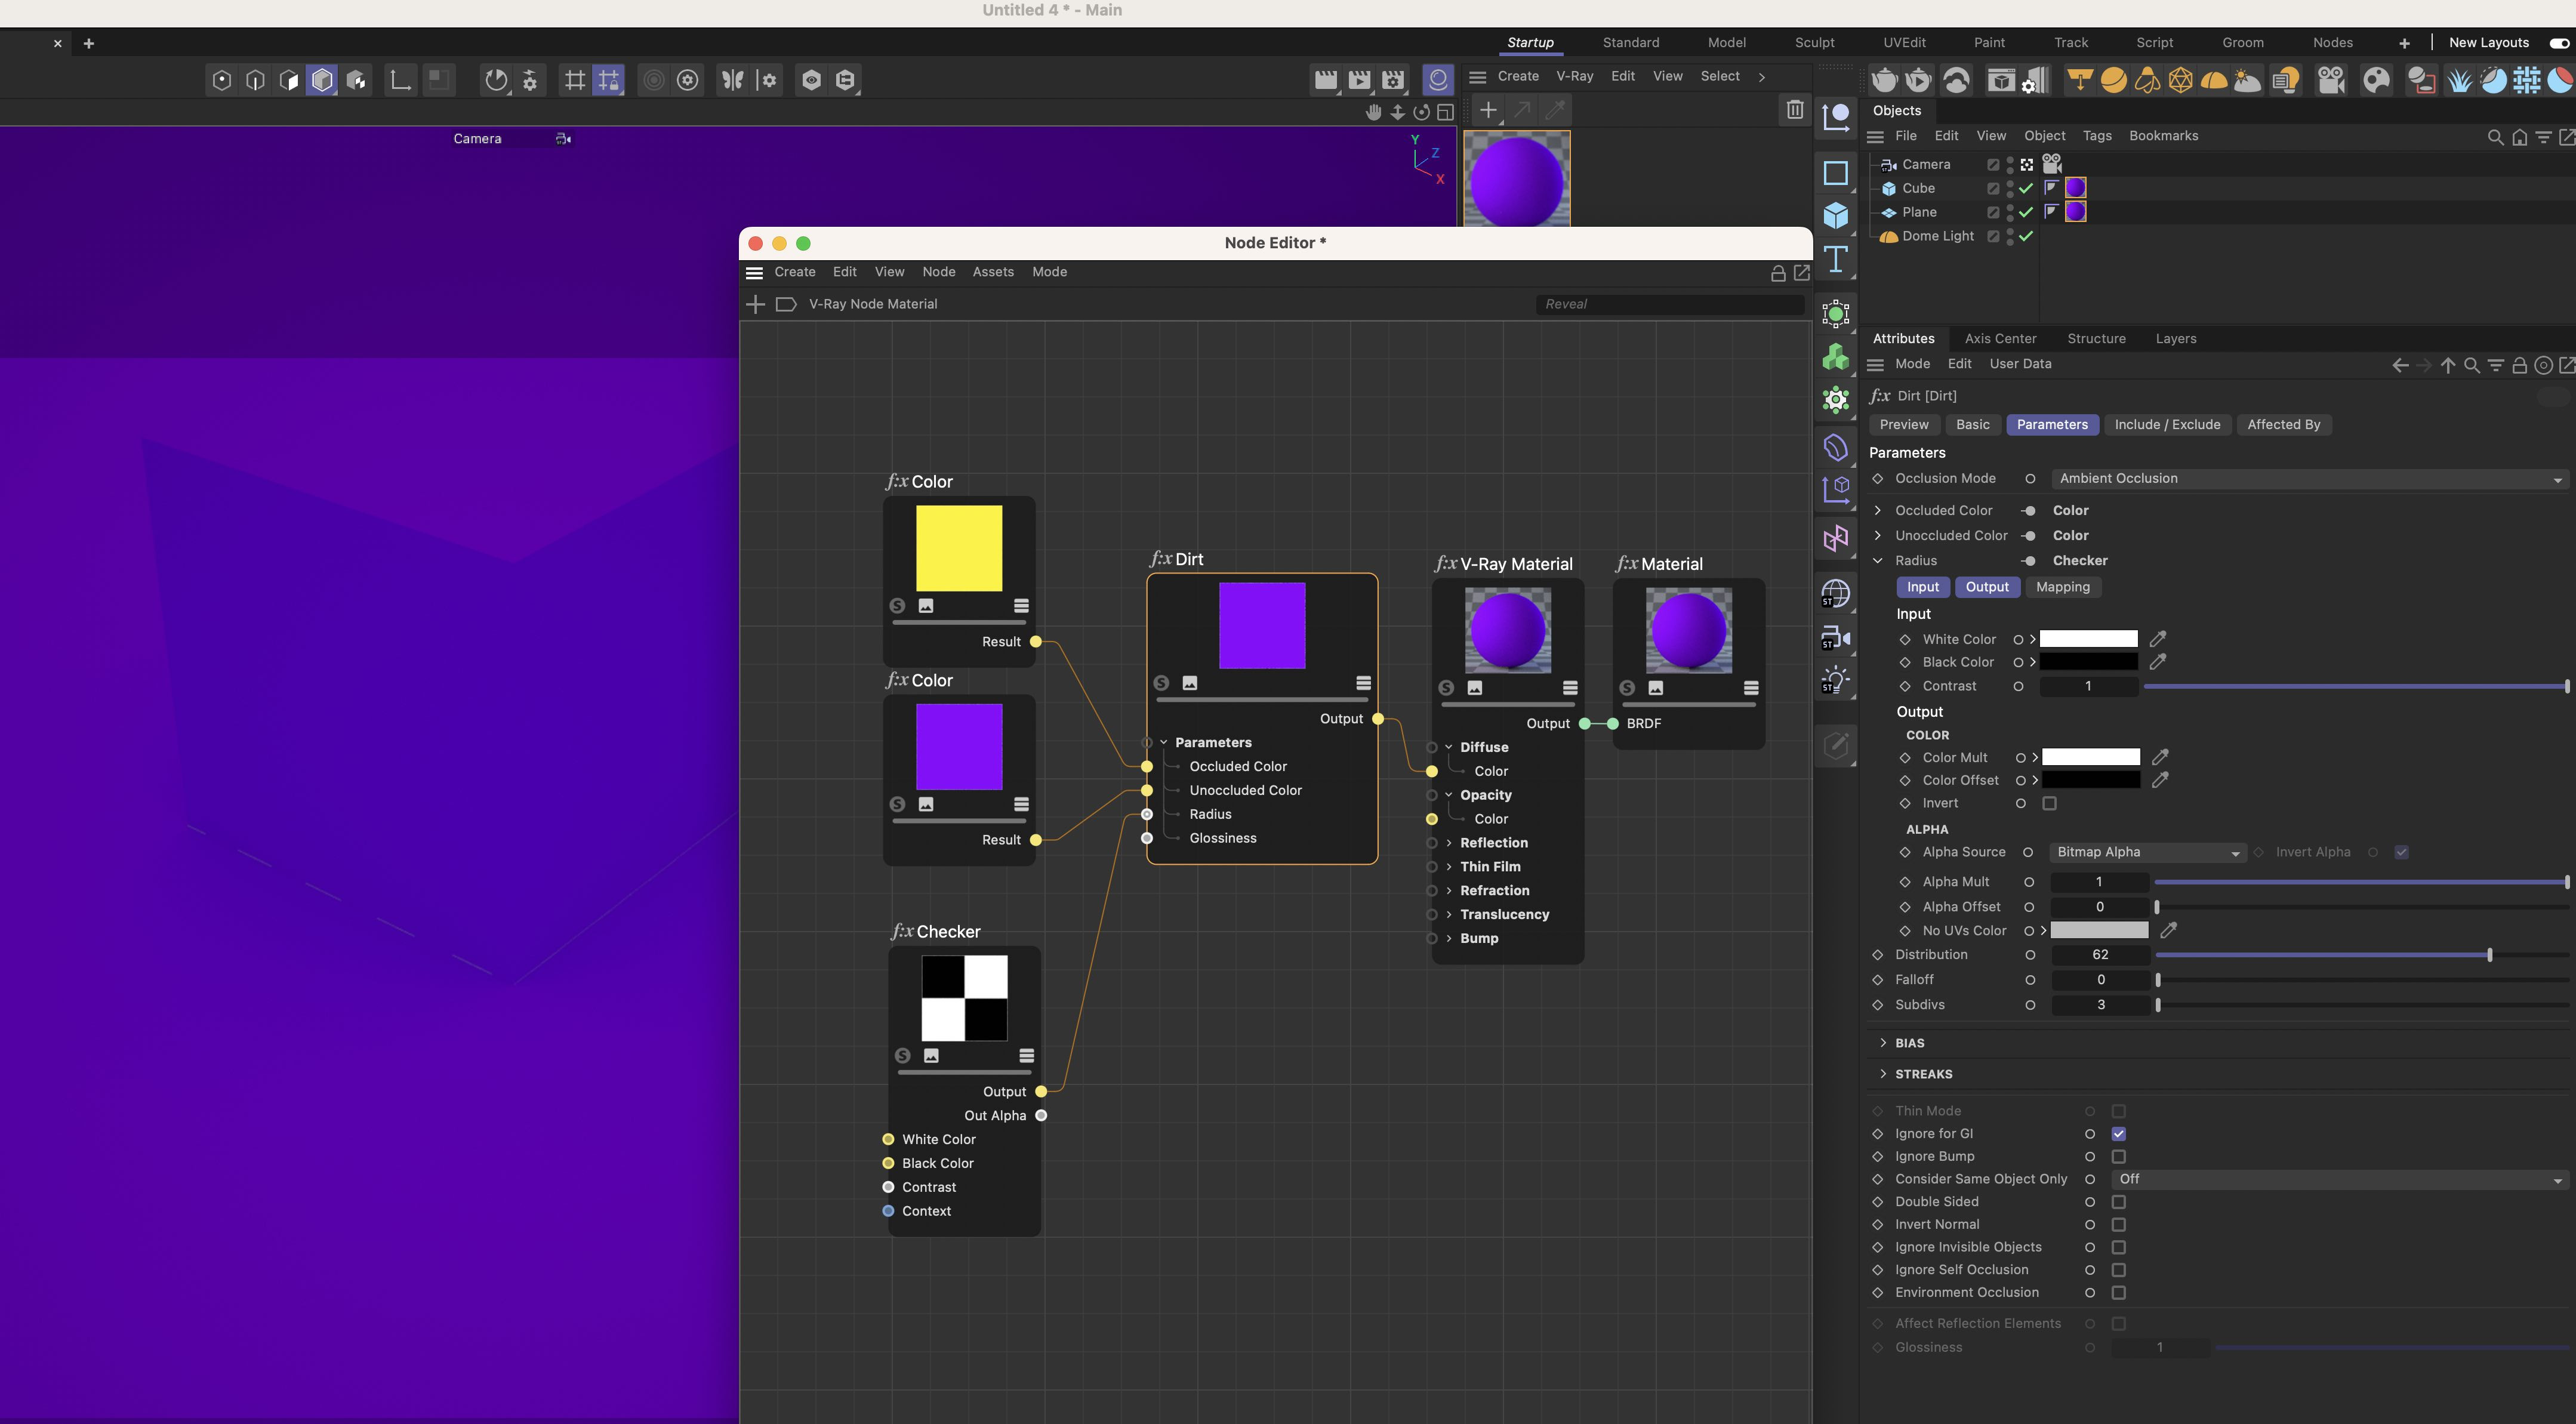Screen dimensions: 2576x1424
Task: Click the Basic tab button
Action: pos(1972,425)
